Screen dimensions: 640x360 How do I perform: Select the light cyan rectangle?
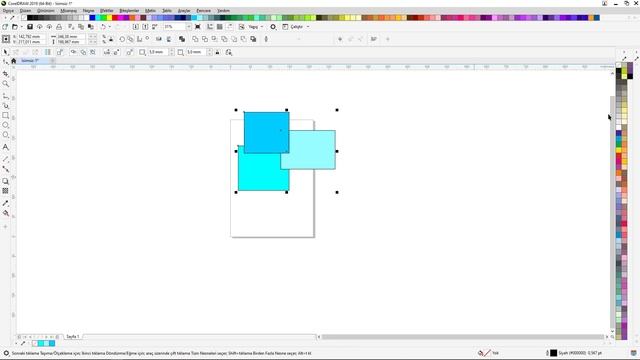[313, 150]
